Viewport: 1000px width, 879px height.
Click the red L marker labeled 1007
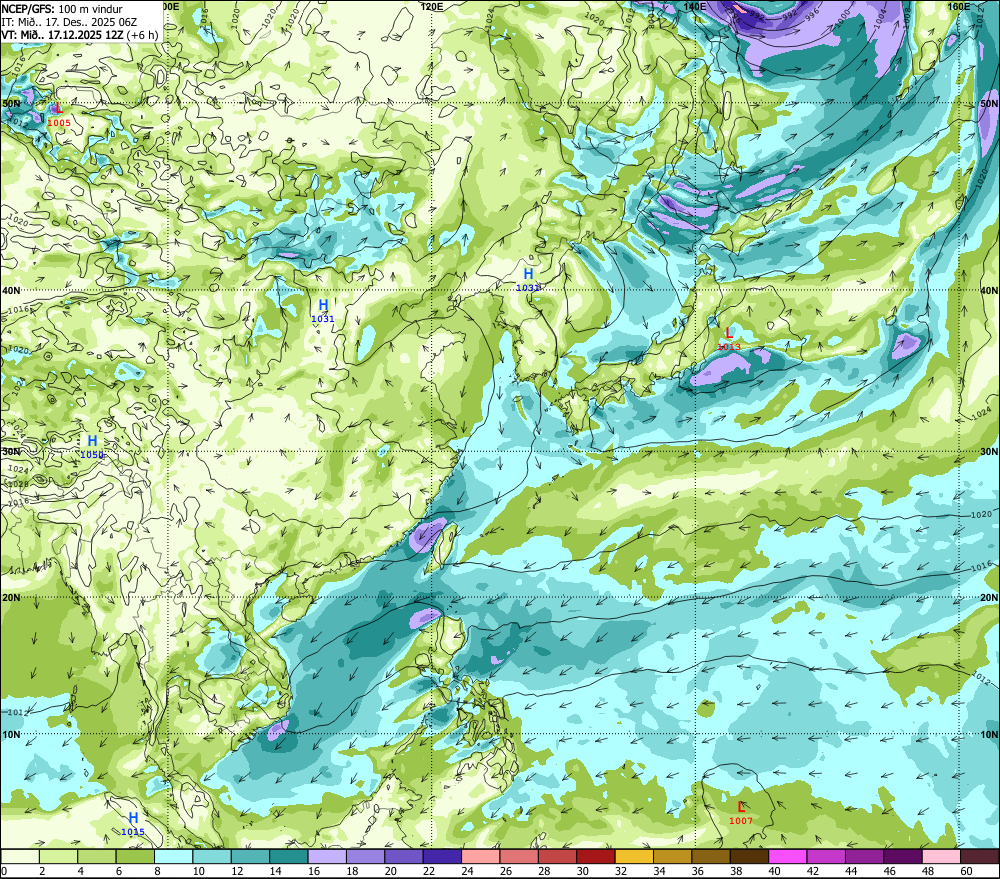741,807
